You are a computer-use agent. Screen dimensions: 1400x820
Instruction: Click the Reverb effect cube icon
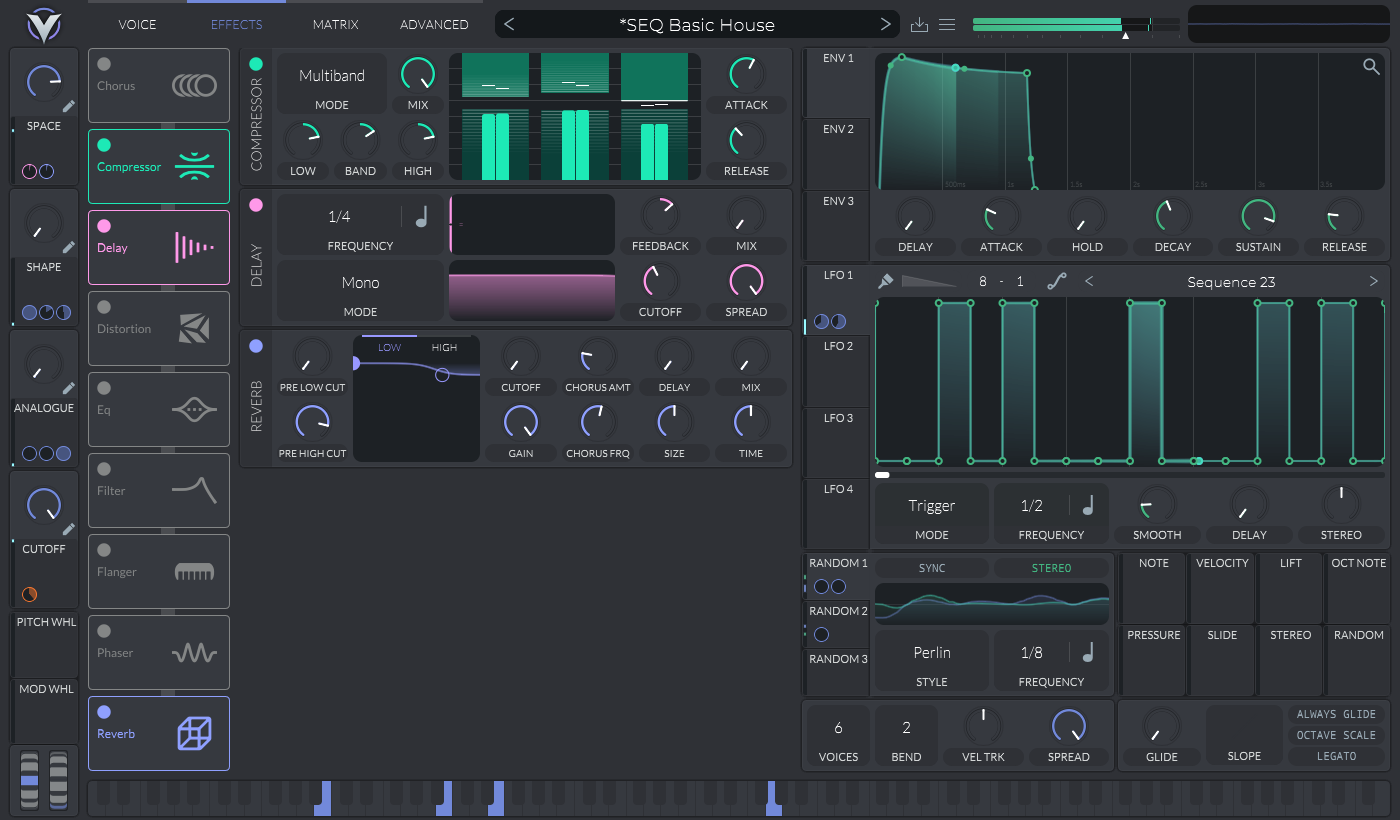(x=194, y=734)
